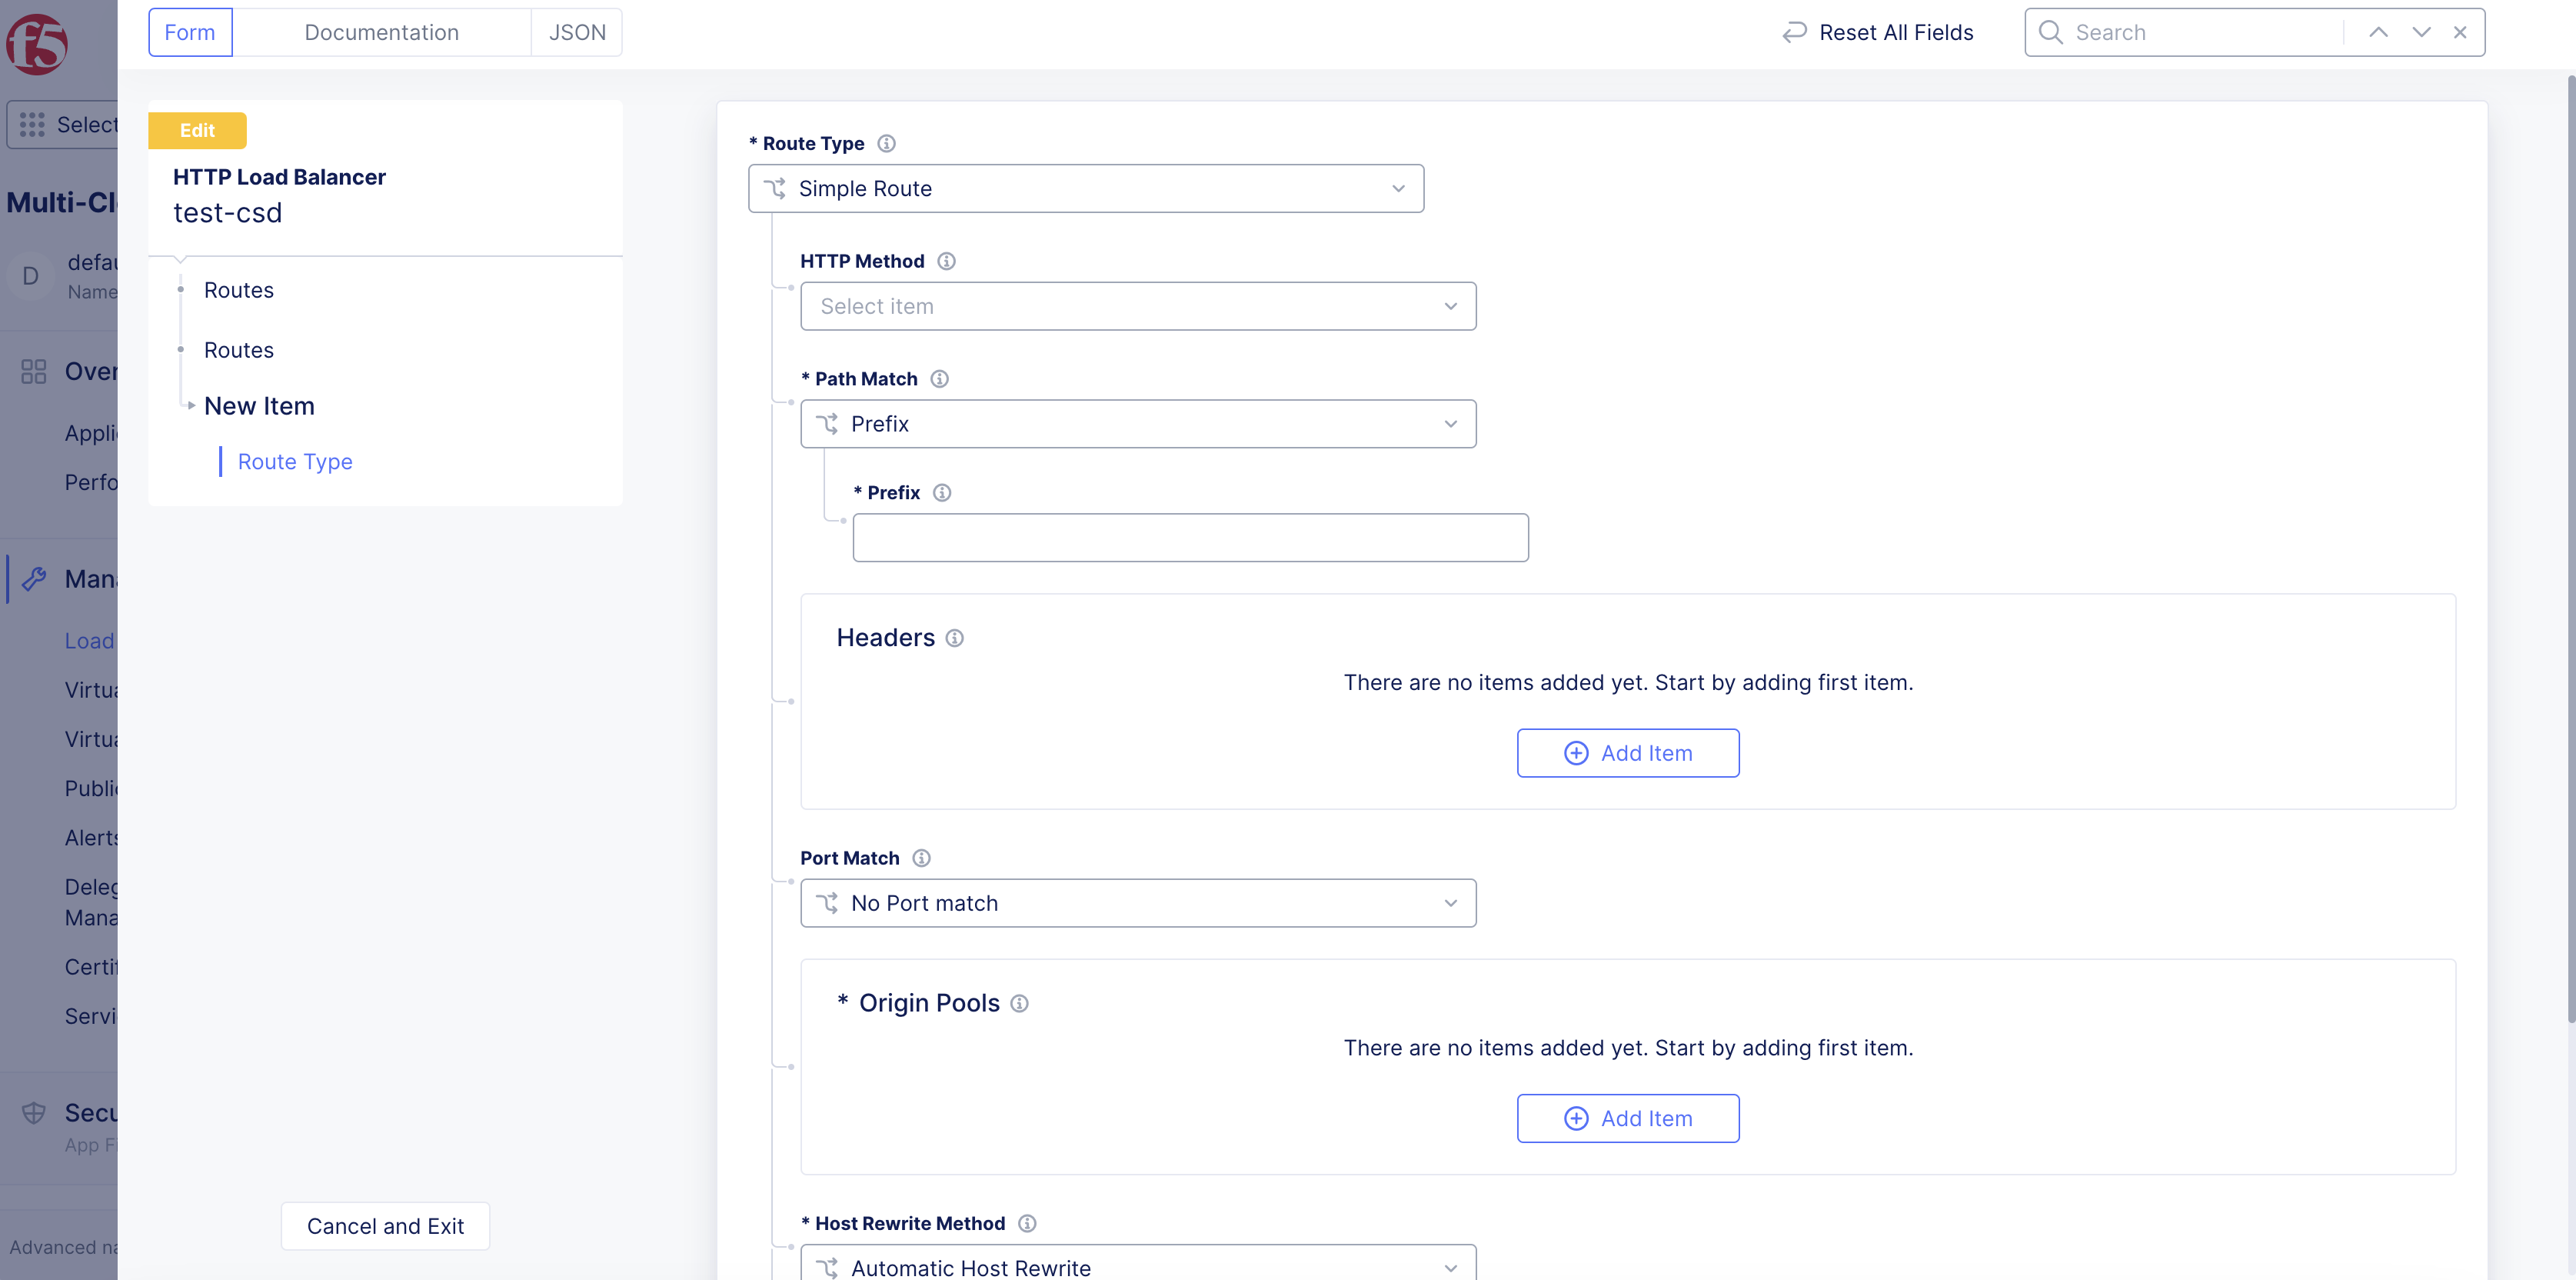Click the Host Rewrite Method info icon
The height and width of the screenshot is (1280, 2576).
[x=1027, y=1223]
